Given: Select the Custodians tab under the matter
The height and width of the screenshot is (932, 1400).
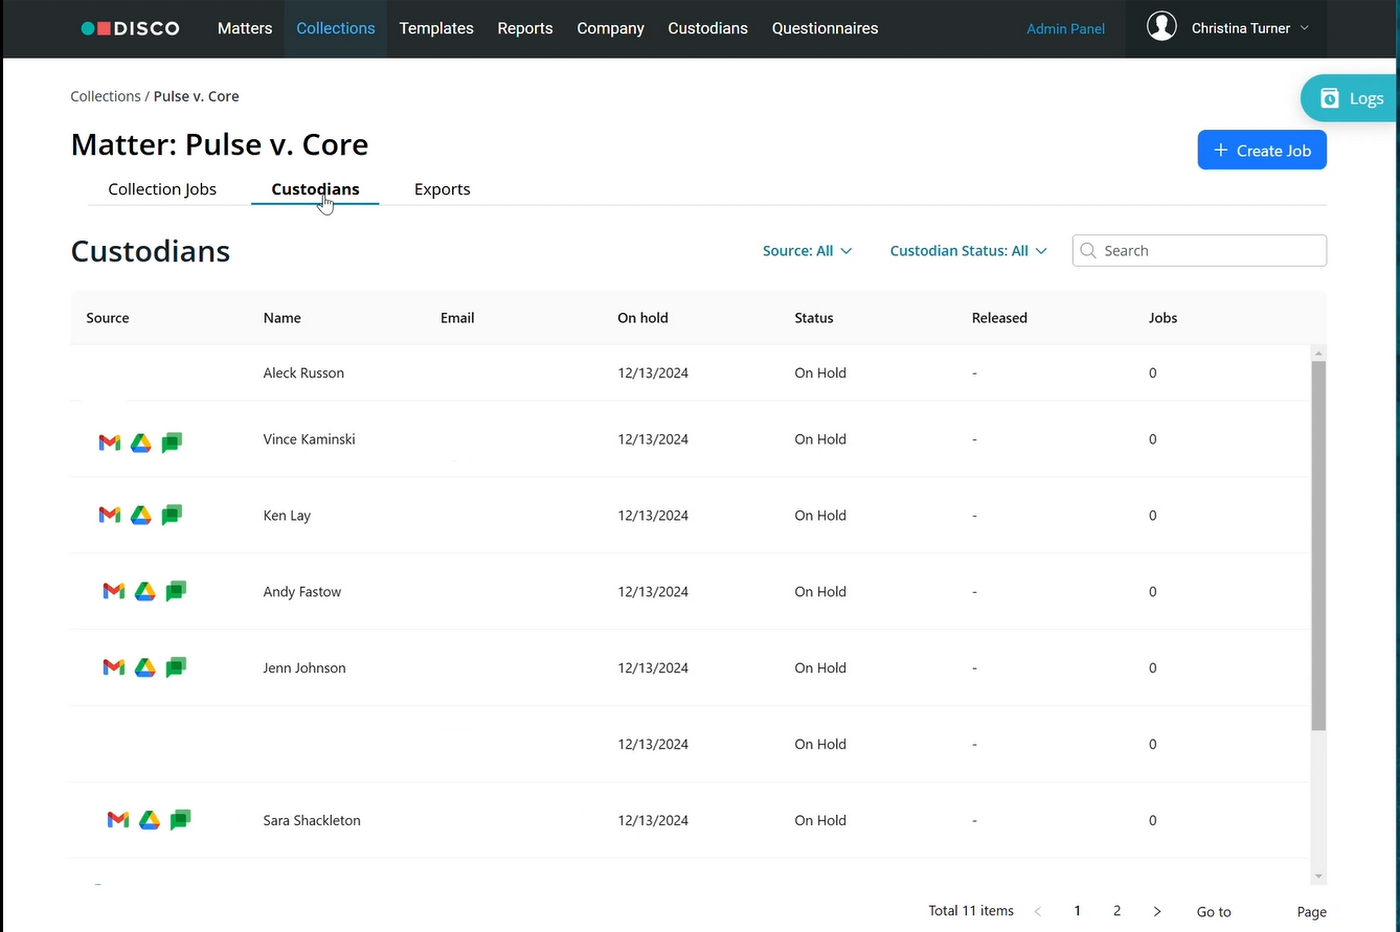Looking at the screenshot, I should (x=315, y=189).
